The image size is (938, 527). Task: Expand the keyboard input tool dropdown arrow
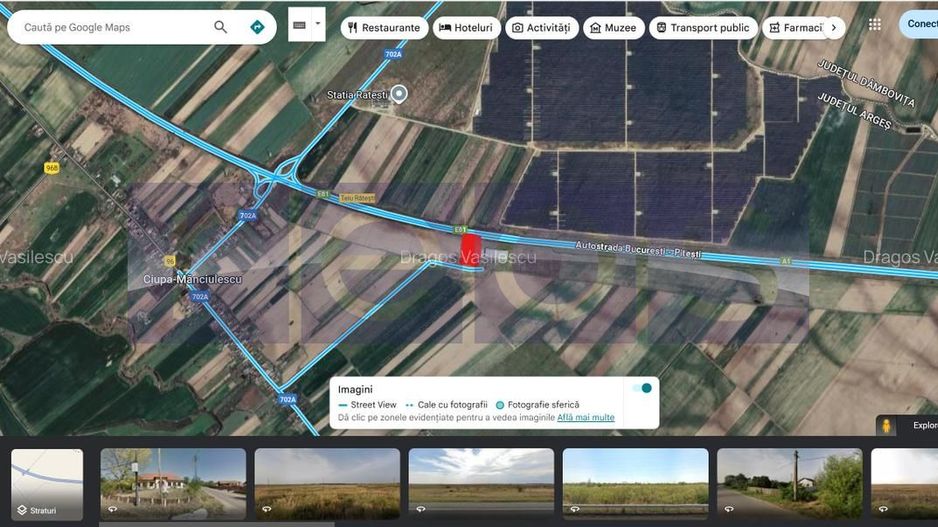(318, 24)
